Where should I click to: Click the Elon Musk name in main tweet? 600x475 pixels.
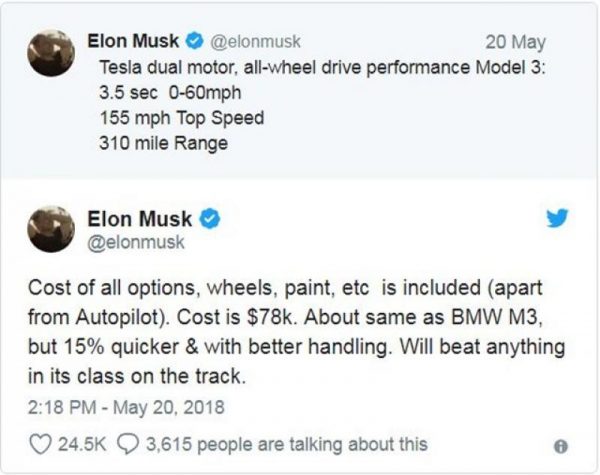[x=140, y=219]
